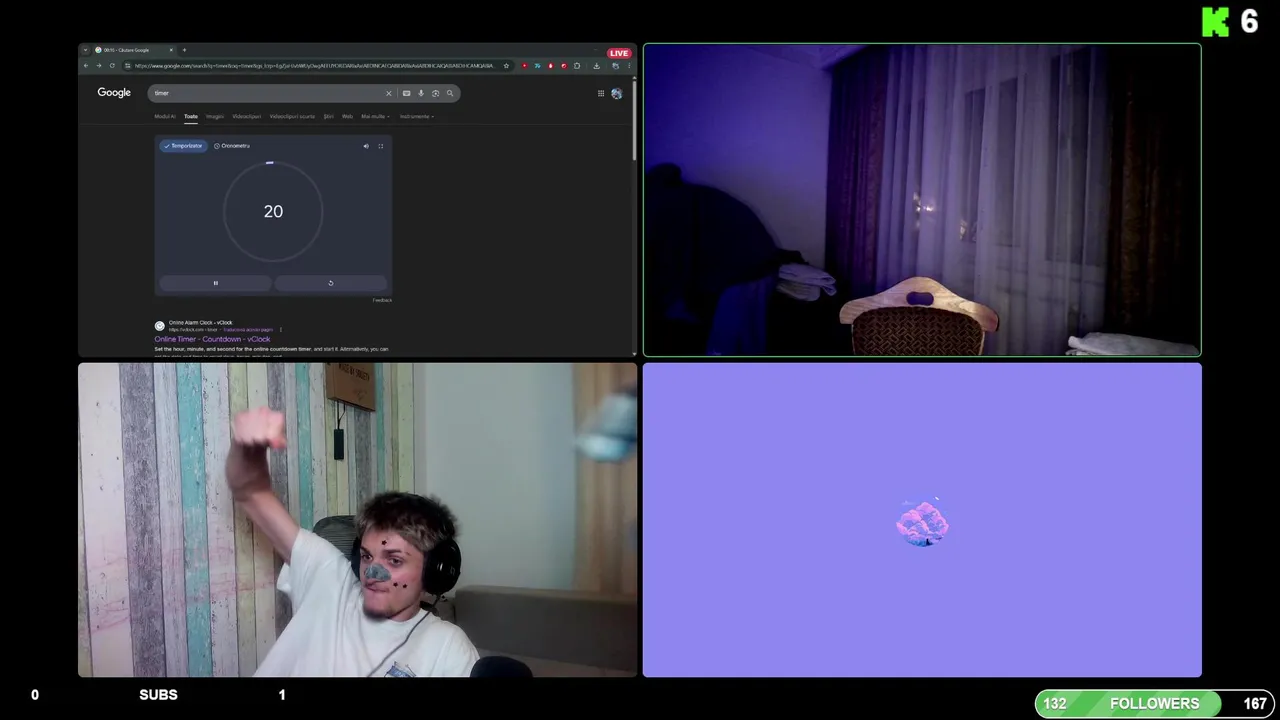The width and height of the screenshot is (1280, 720).
Task: Expand the timer to fullscreen
Action: coord(380,146)
